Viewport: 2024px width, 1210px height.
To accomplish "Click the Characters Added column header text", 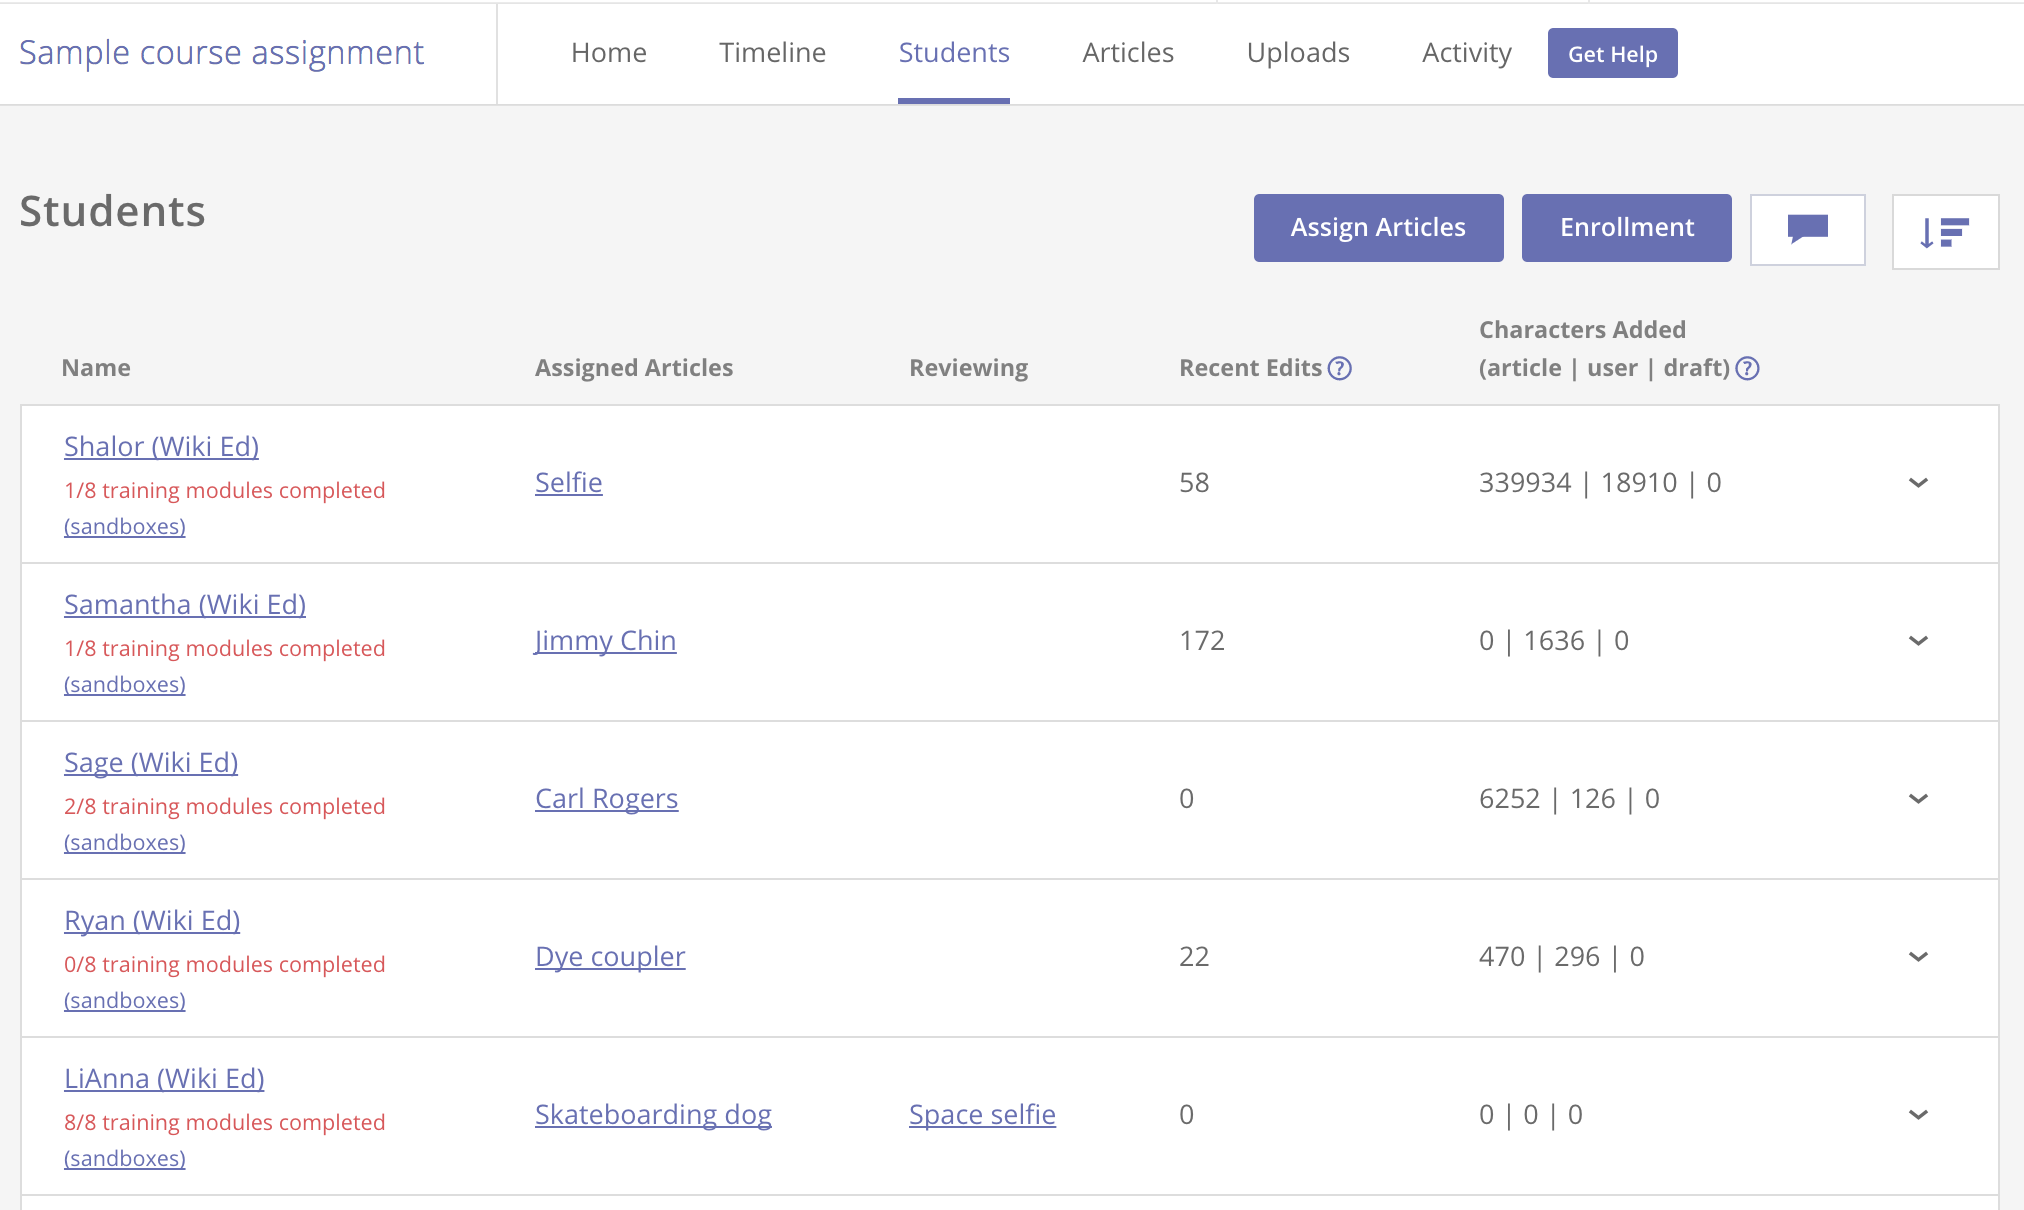I will (x=1604, y=349).
